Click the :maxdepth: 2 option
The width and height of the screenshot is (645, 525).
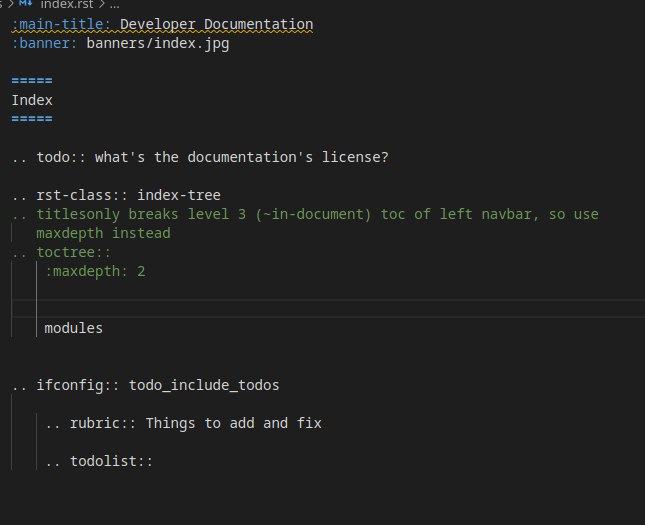pos(95,271)
